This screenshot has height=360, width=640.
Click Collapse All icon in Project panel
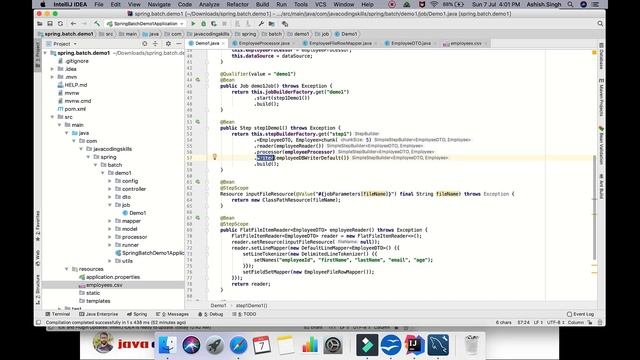[x=155, y=44]
